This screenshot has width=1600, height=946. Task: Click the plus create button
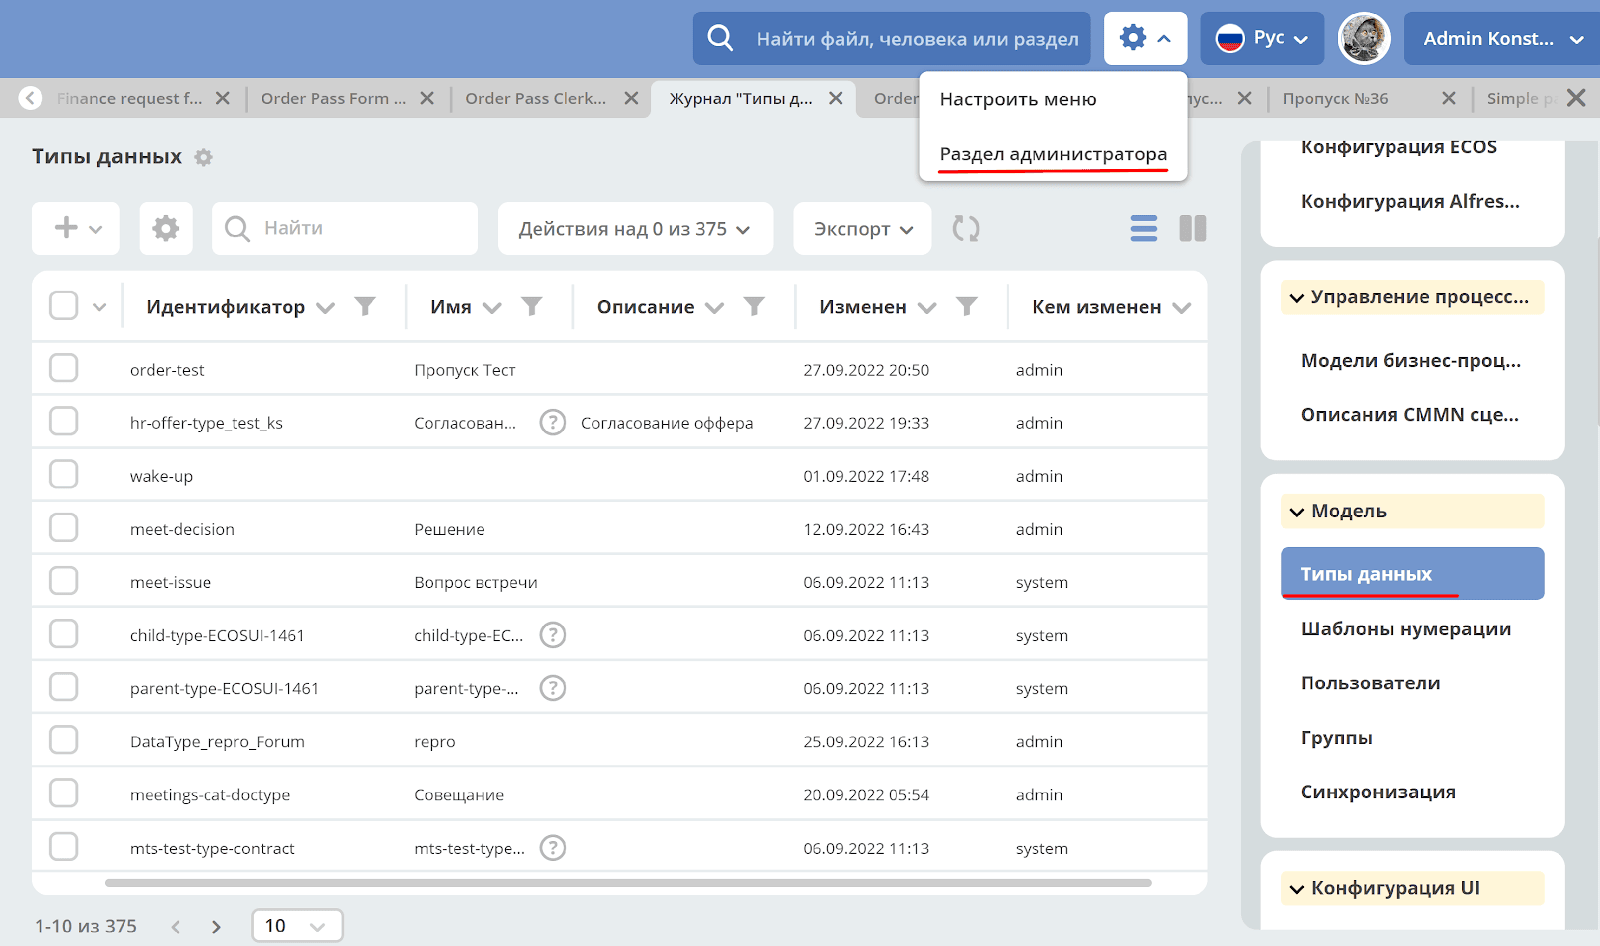point(76,228)
